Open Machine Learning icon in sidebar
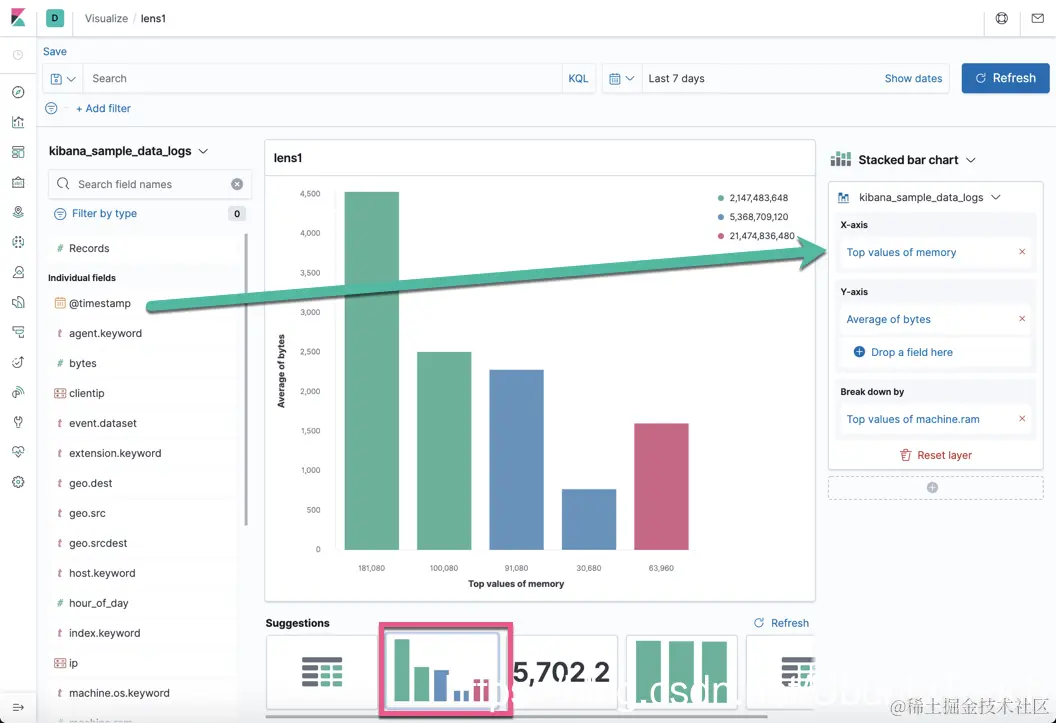Screen dimensions: 1056x723 [18, 242]
